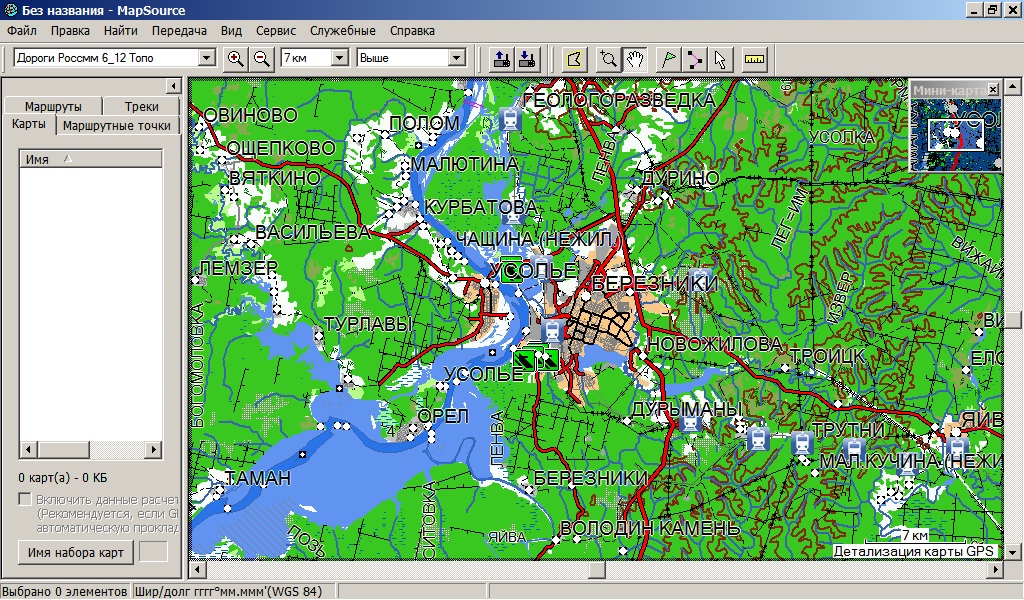Open the Выше detail level dropdown

click(457, 58)
